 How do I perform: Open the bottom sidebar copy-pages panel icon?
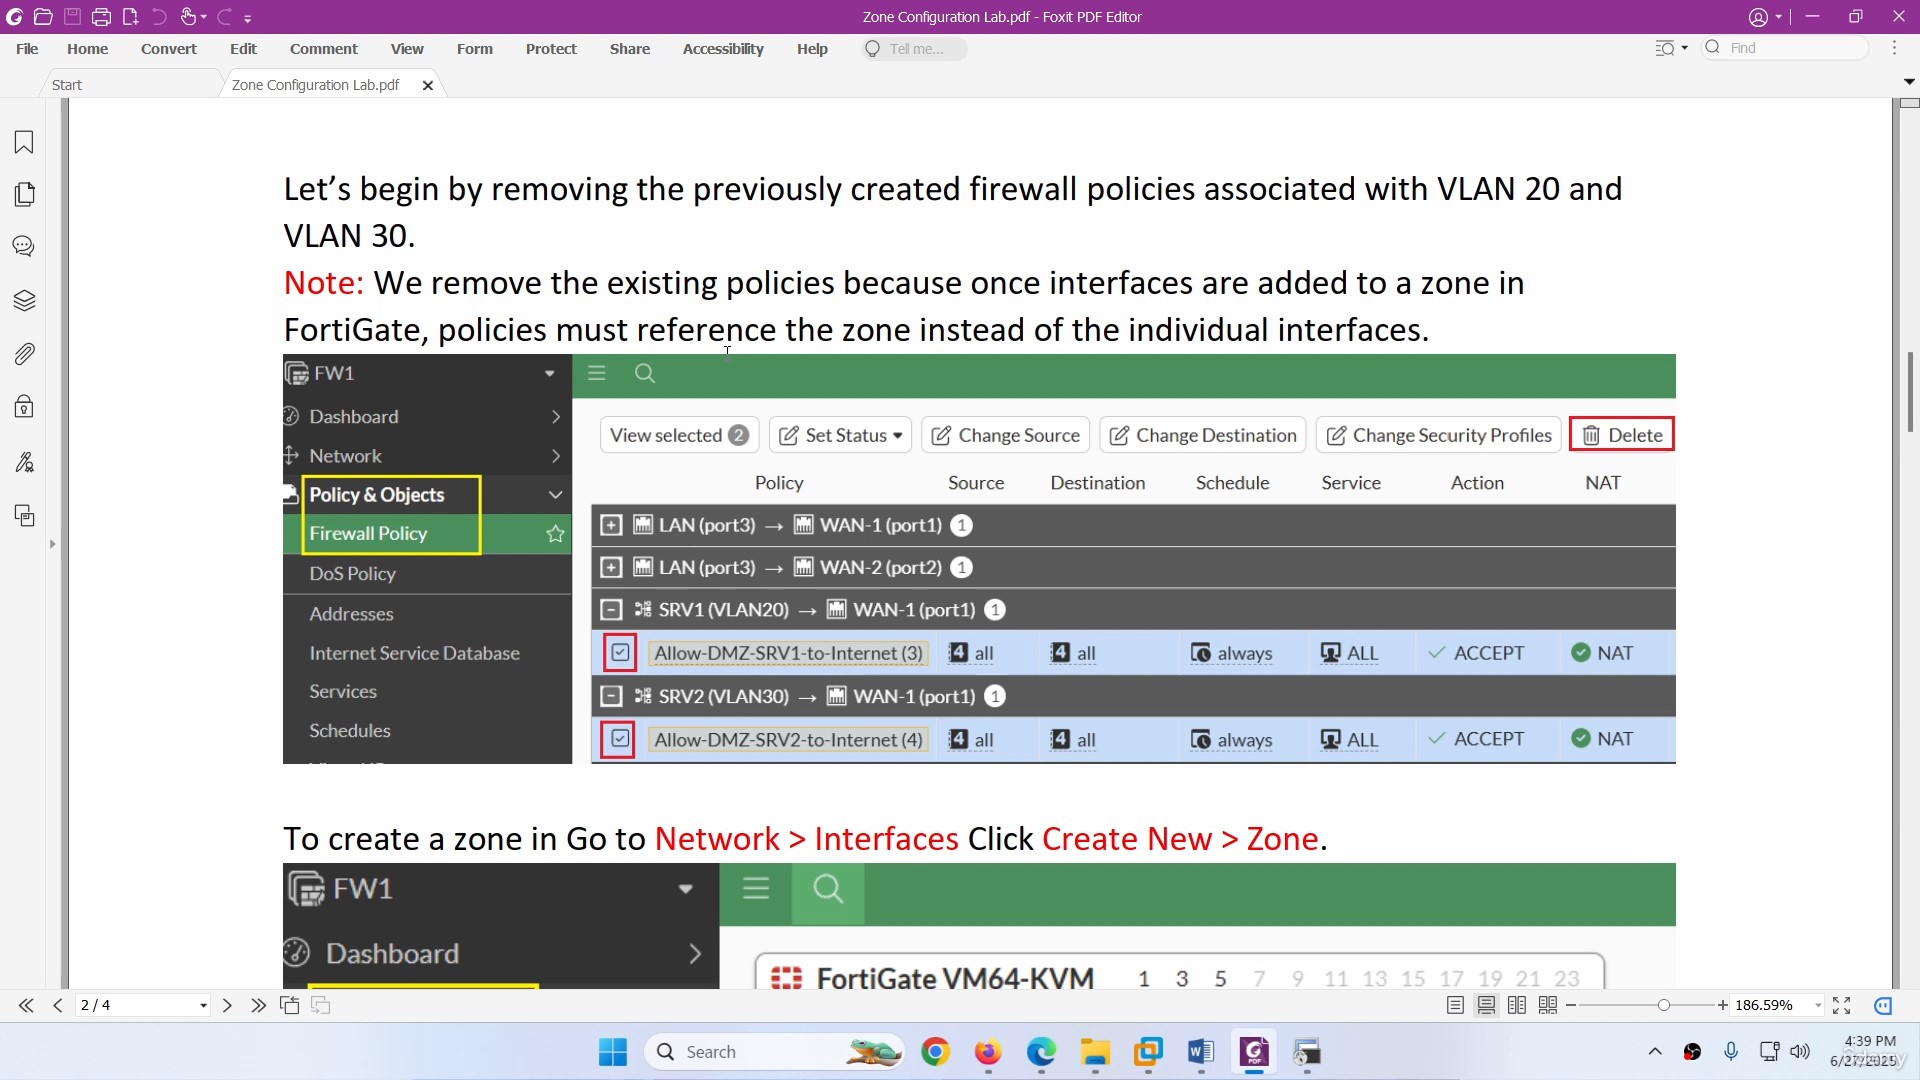(x=24, y=515)
